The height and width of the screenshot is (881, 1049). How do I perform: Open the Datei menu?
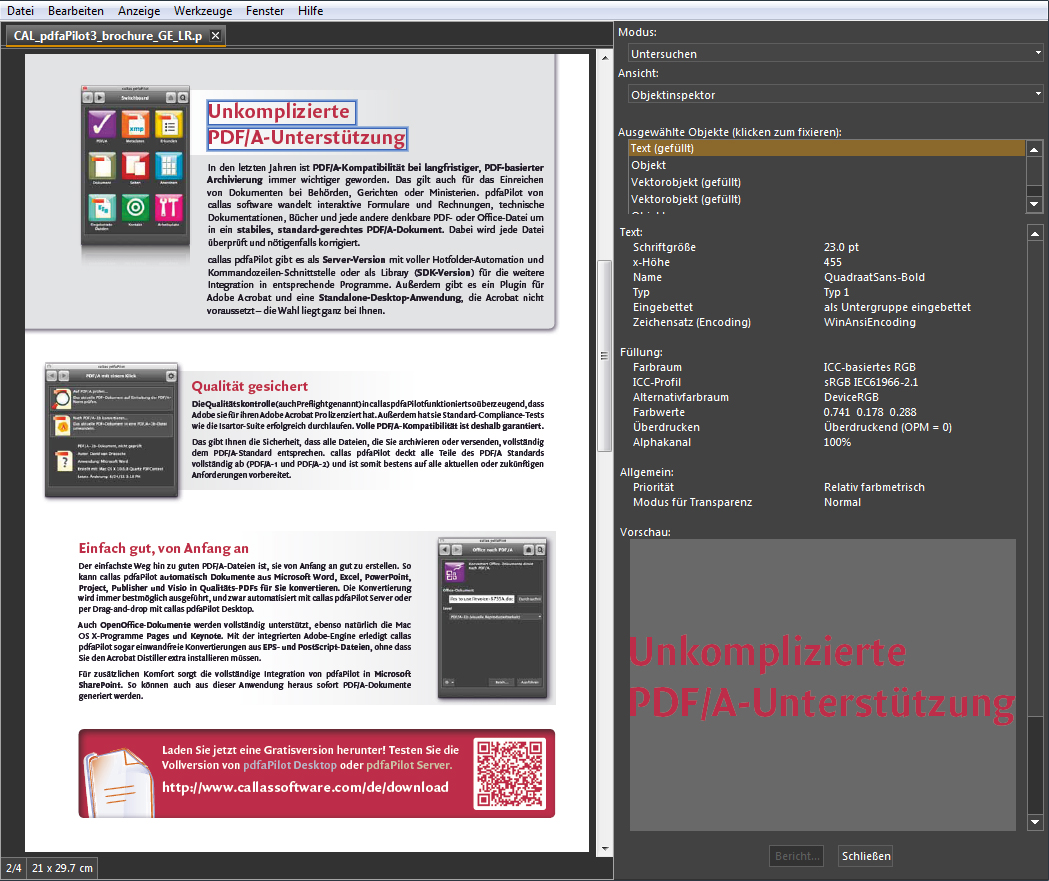click(x=20, y=11)
